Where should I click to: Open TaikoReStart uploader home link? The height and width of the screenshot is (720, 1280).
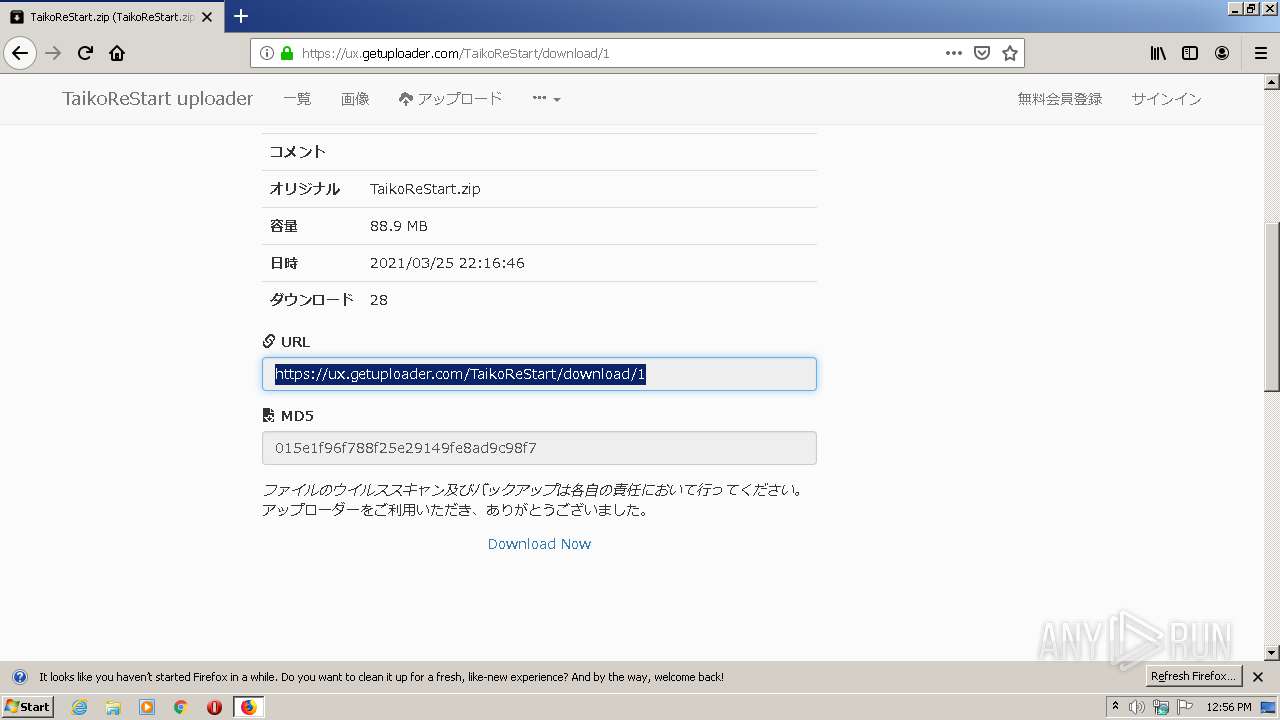tap(157, 98)
